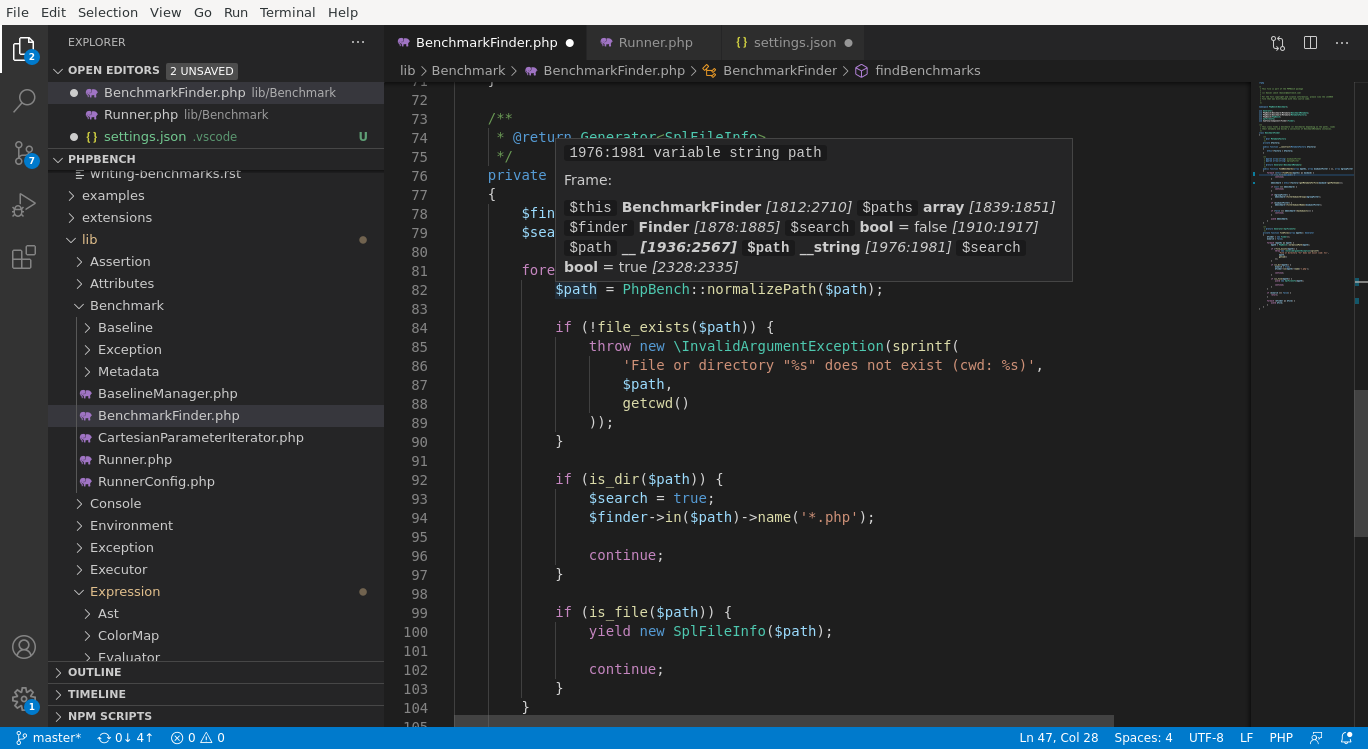1368x749 pixels.
Task: Click findBenchmarks method breadcrumb
Action: tap(917, 71)
